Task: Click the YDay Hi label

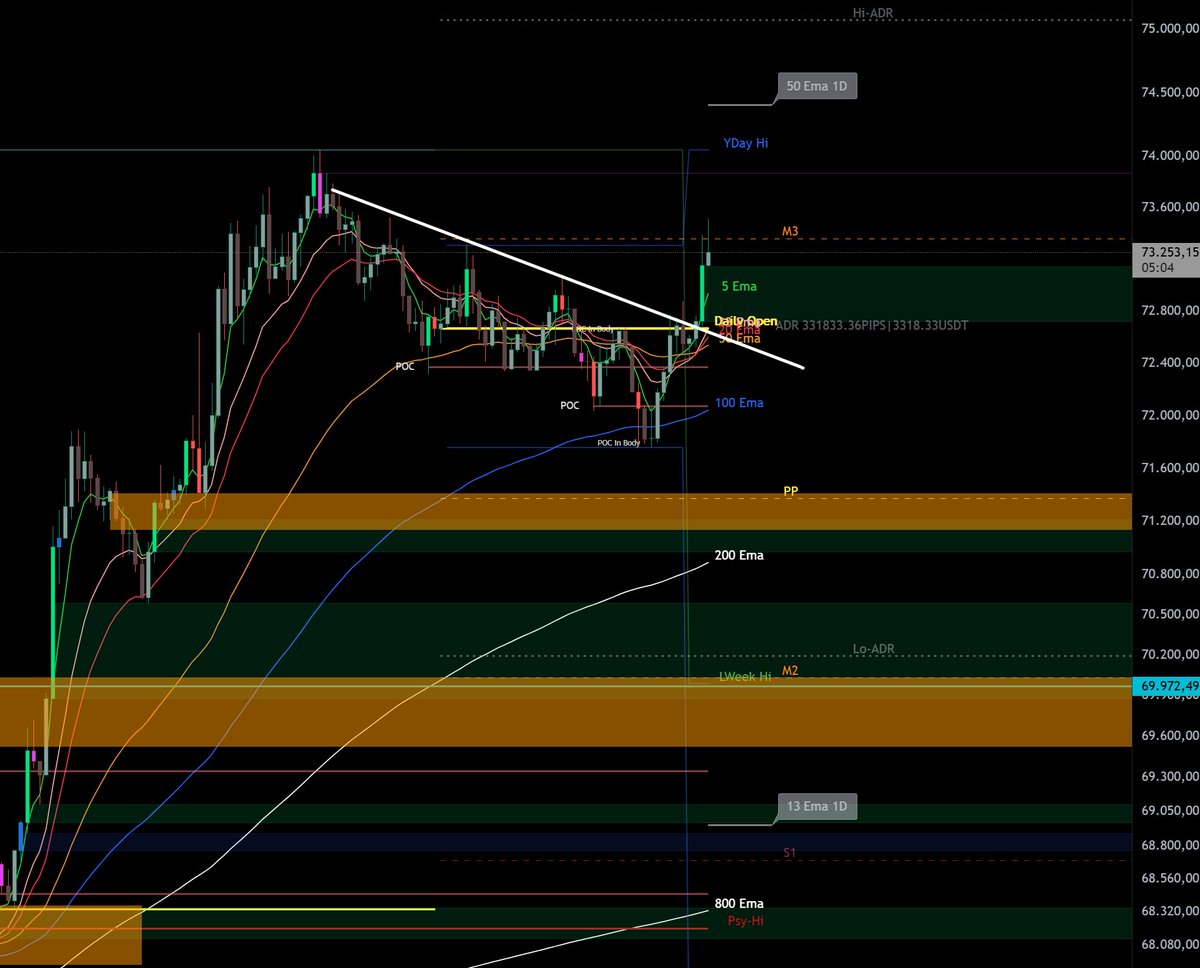Action: pos(746,144)
